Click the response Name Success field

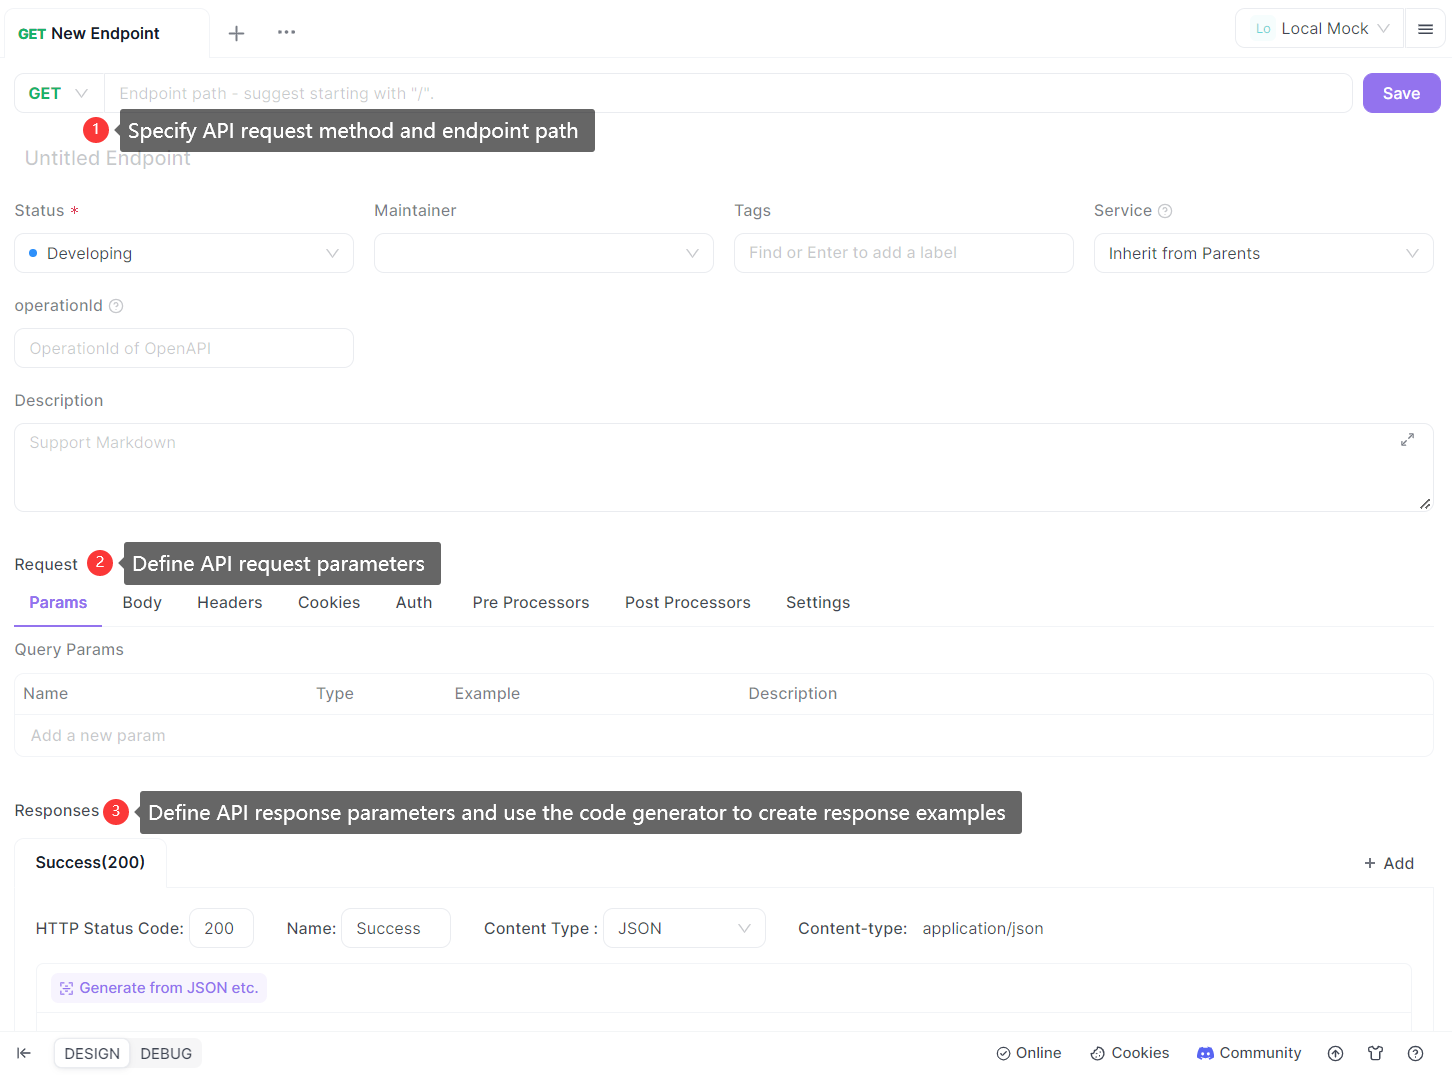396,928
